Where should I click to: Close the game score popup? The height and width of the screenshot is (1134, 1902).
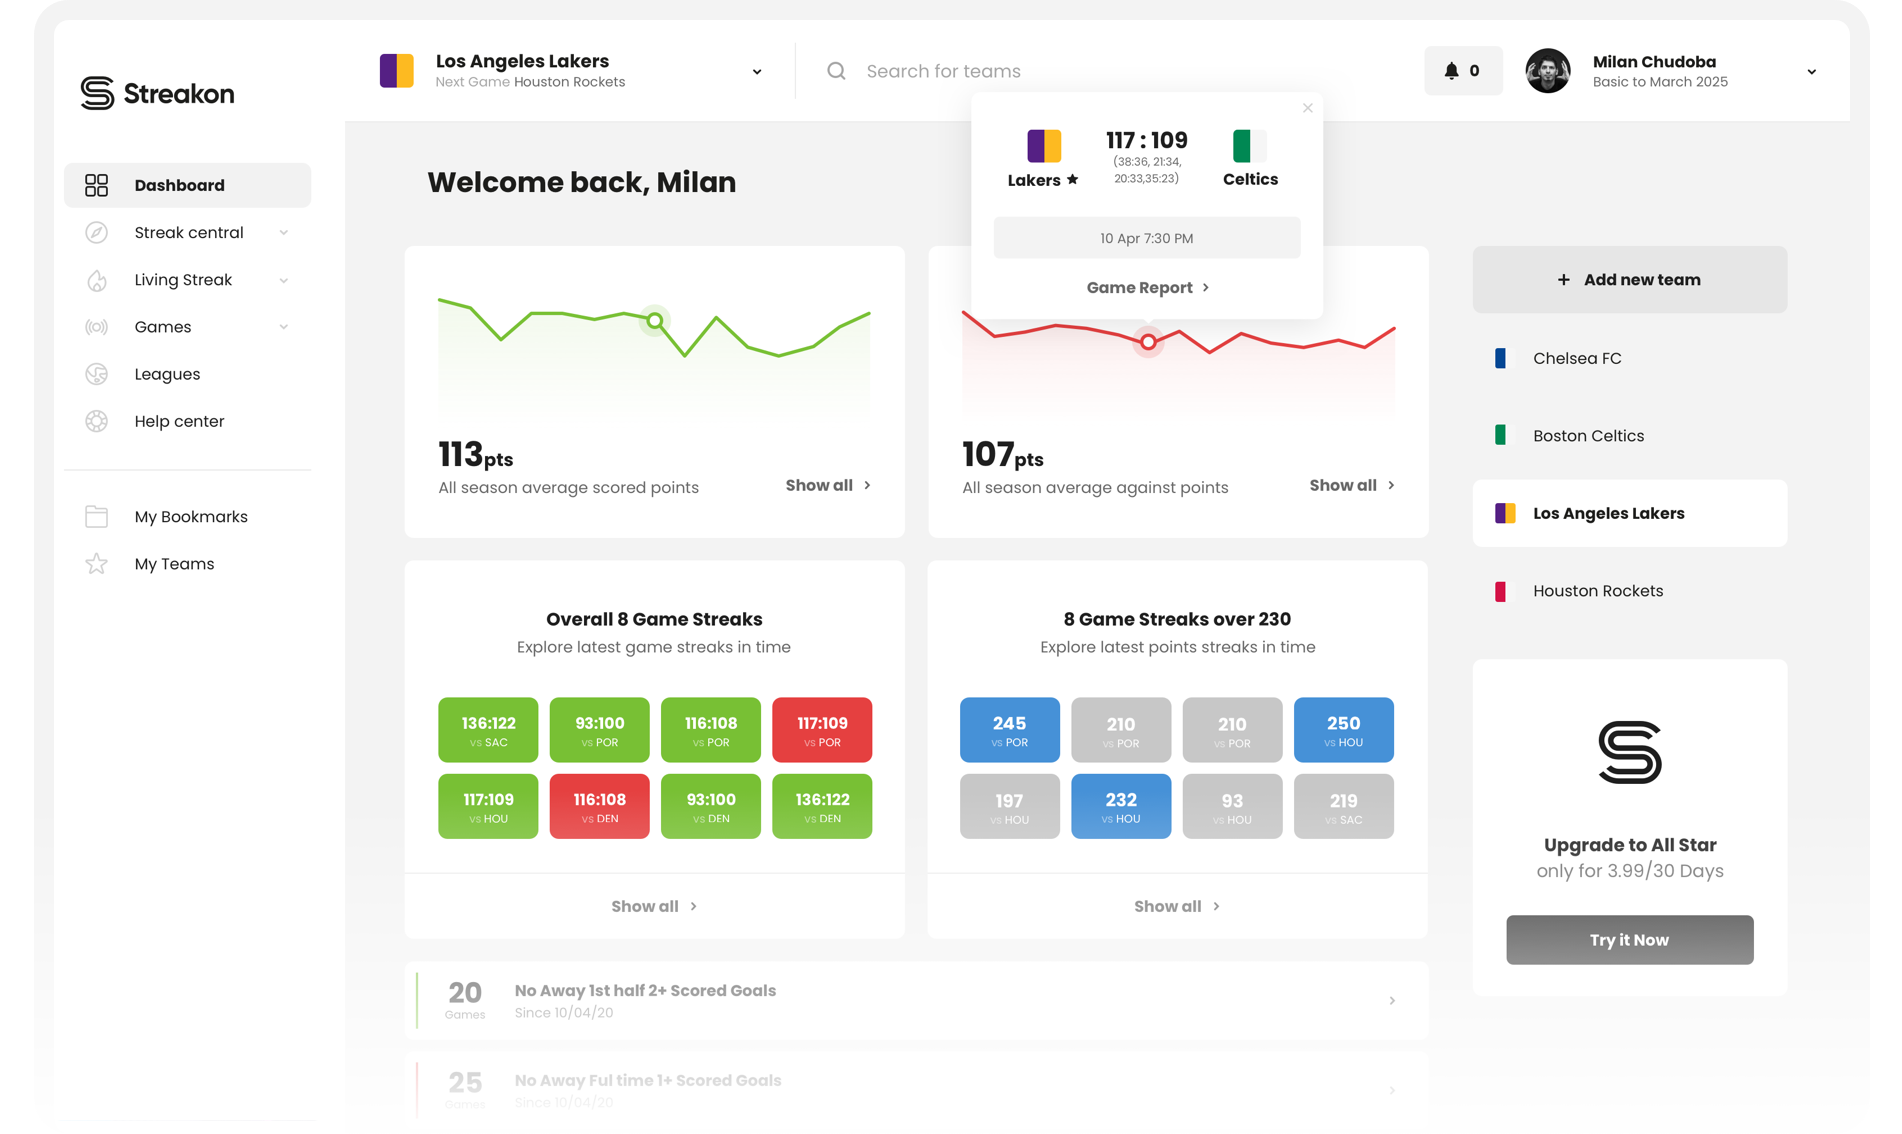[1307, 108]
